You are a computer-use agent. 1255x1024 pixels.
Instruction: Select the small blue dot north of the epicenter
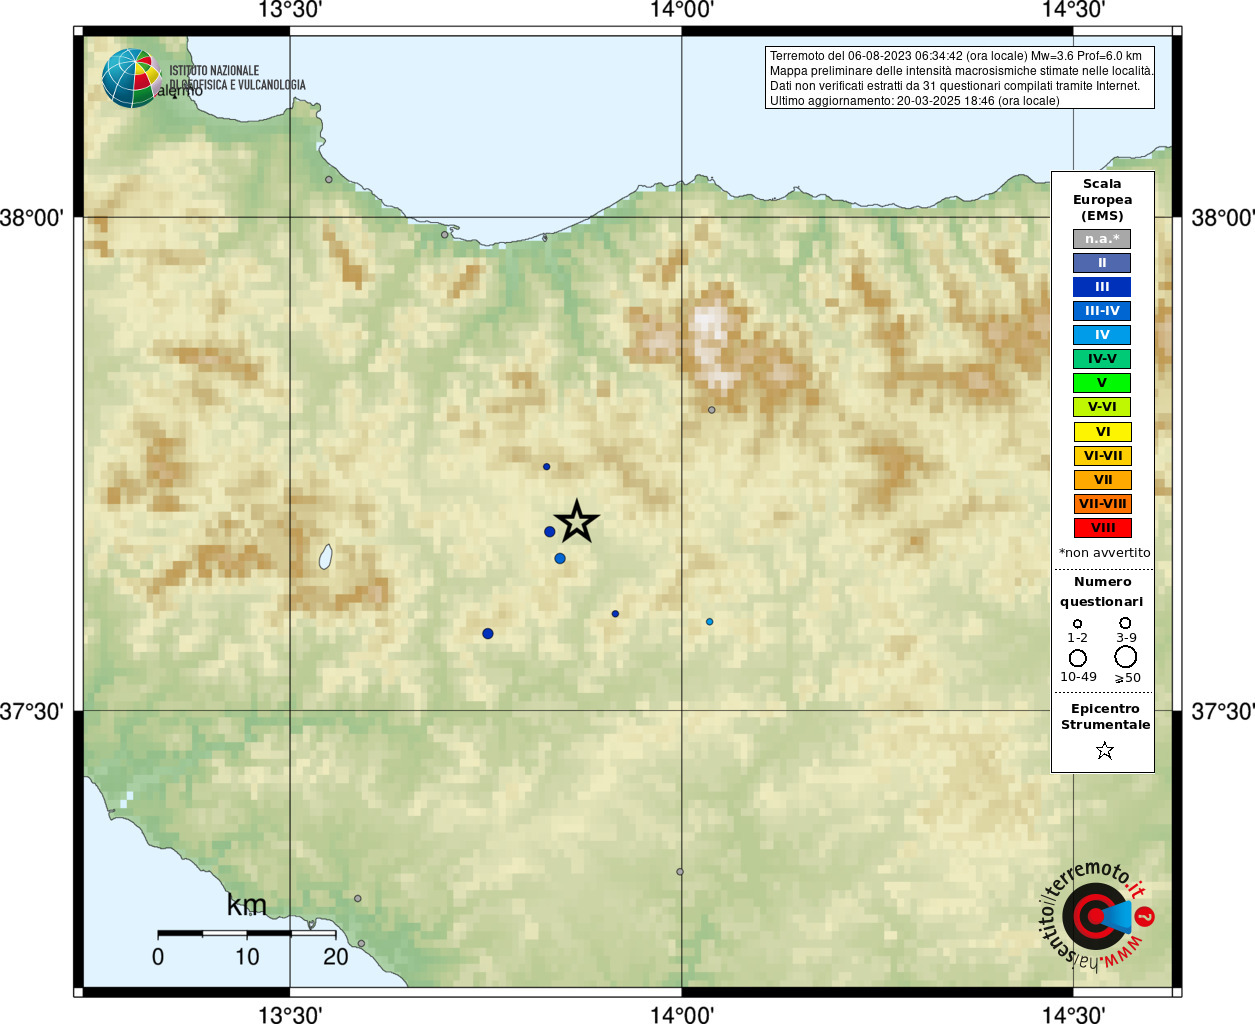(546, 467)
